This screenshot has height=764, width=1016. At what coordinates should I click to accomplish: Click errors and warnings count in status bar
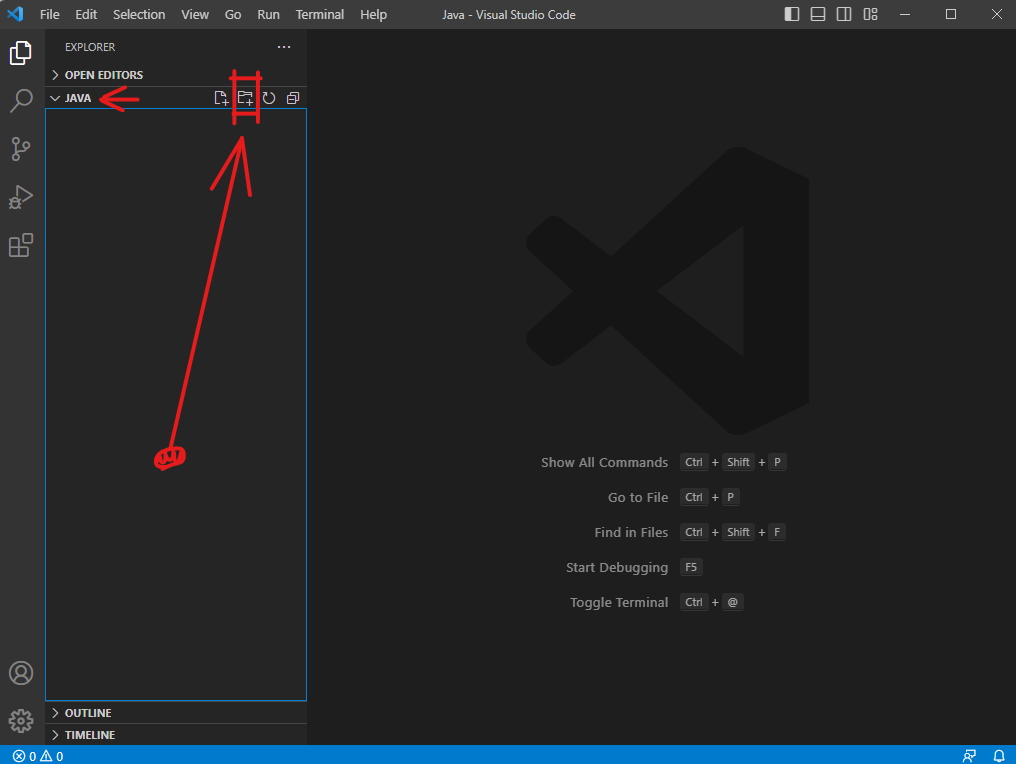pos(38,756)
